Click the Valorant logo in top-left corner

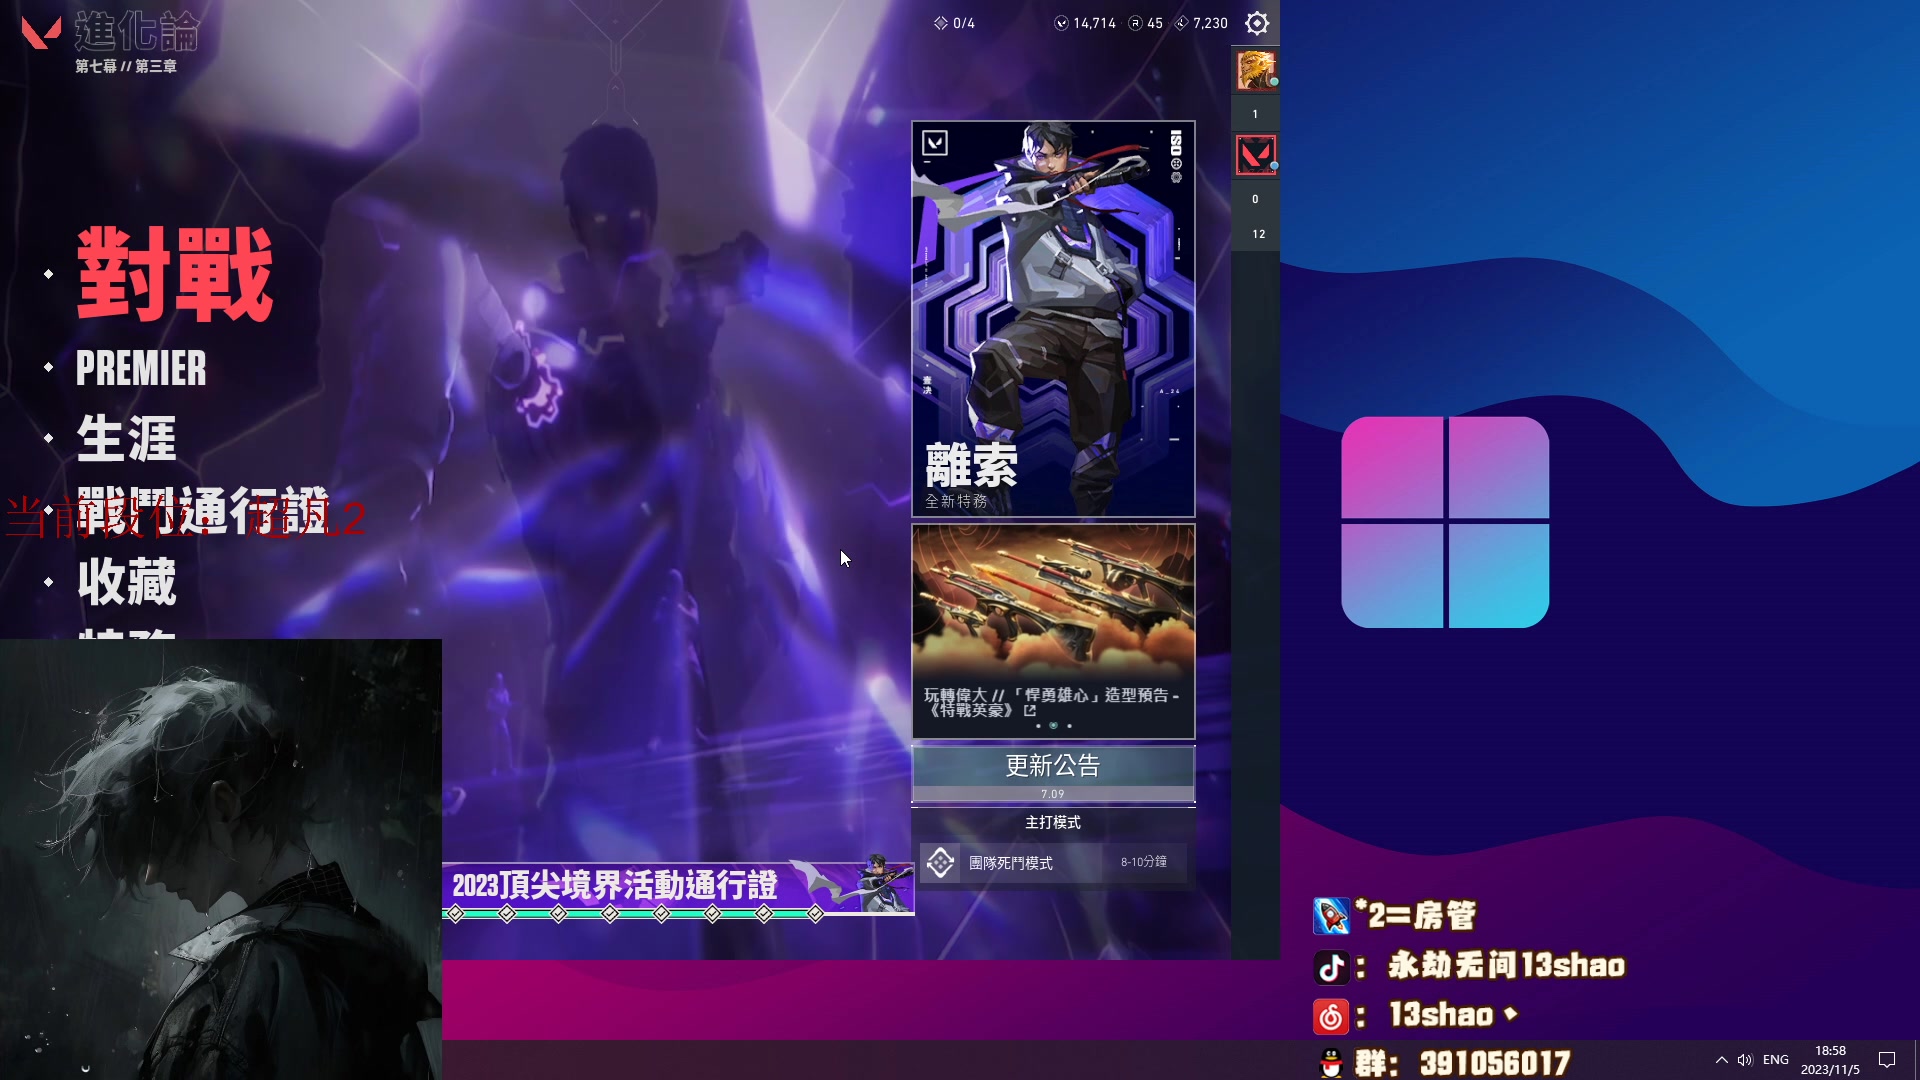[x=41, y=32]
